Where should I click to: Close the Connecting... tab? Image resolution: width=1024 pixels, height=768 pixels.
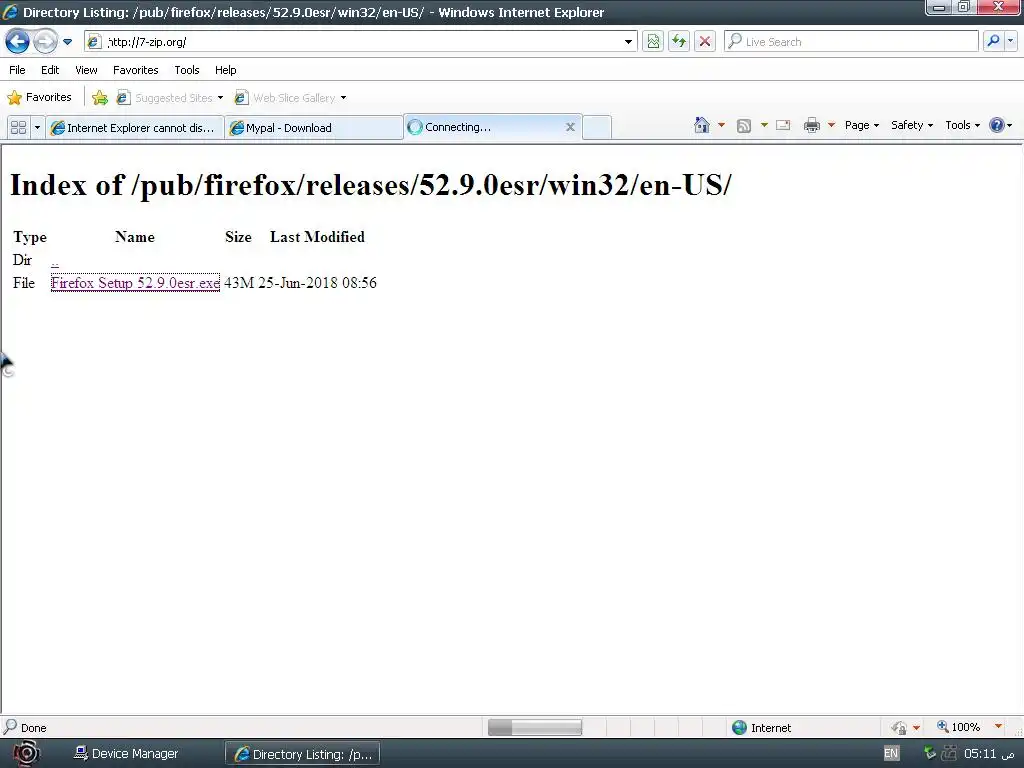pos(570,127)
